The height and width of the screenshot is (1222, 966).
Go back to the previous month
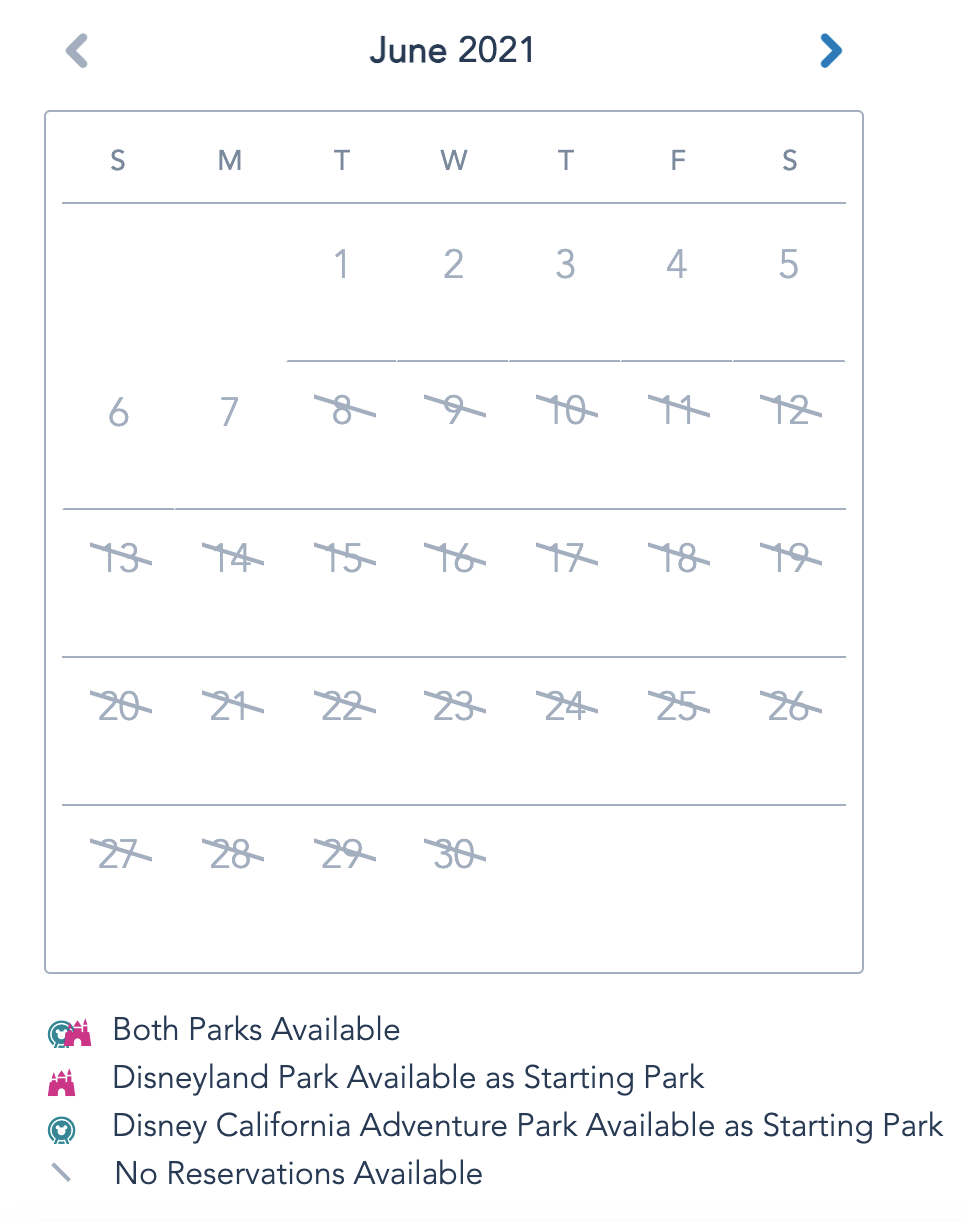(x=77, y=51)
